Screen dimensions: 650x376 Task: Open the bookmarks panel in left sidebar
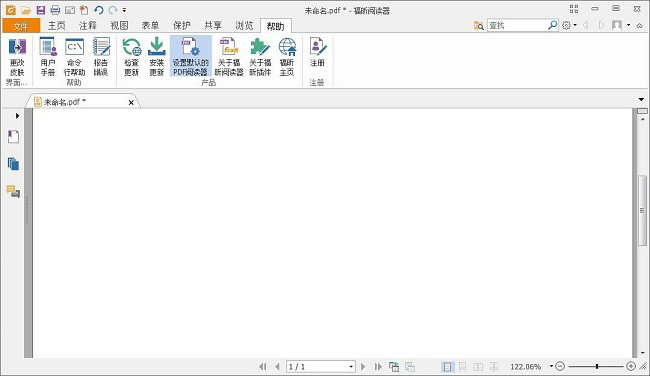(13, 136)
